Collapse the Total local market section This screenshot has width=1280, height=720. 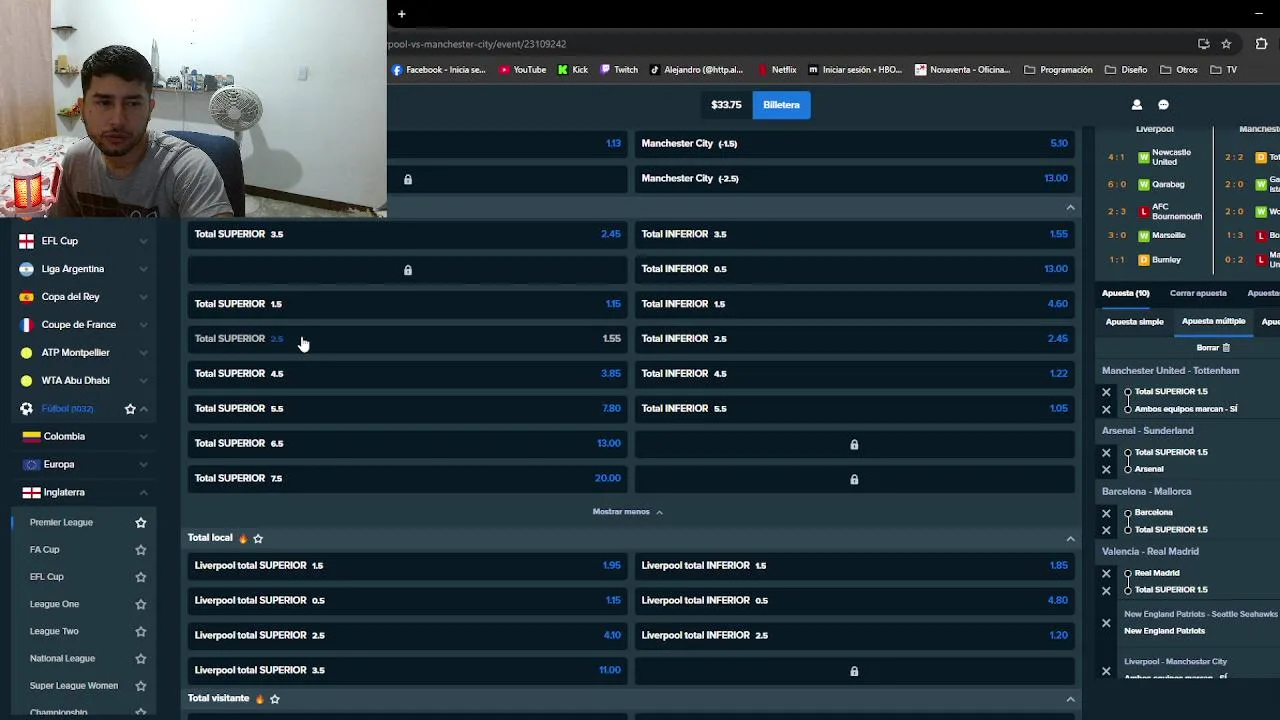[1070, 539]
